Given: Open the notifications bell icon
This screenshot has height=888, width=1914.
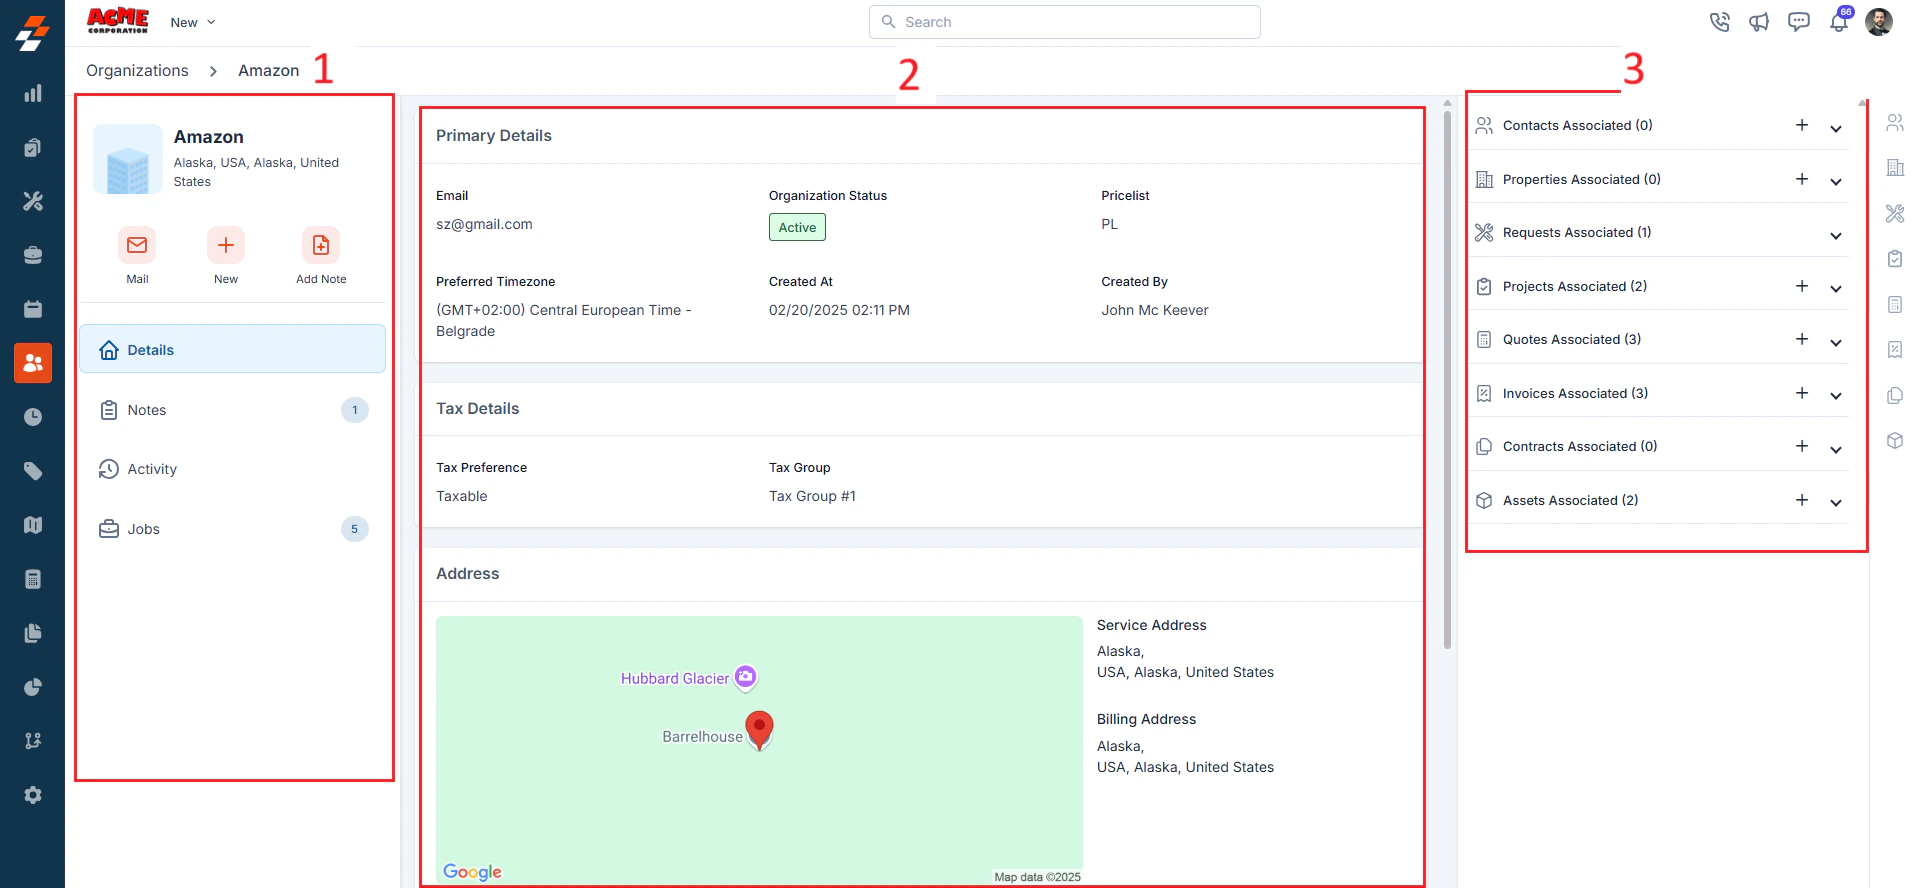Looking at the screenshot, I should click(x=1839, y=22).
